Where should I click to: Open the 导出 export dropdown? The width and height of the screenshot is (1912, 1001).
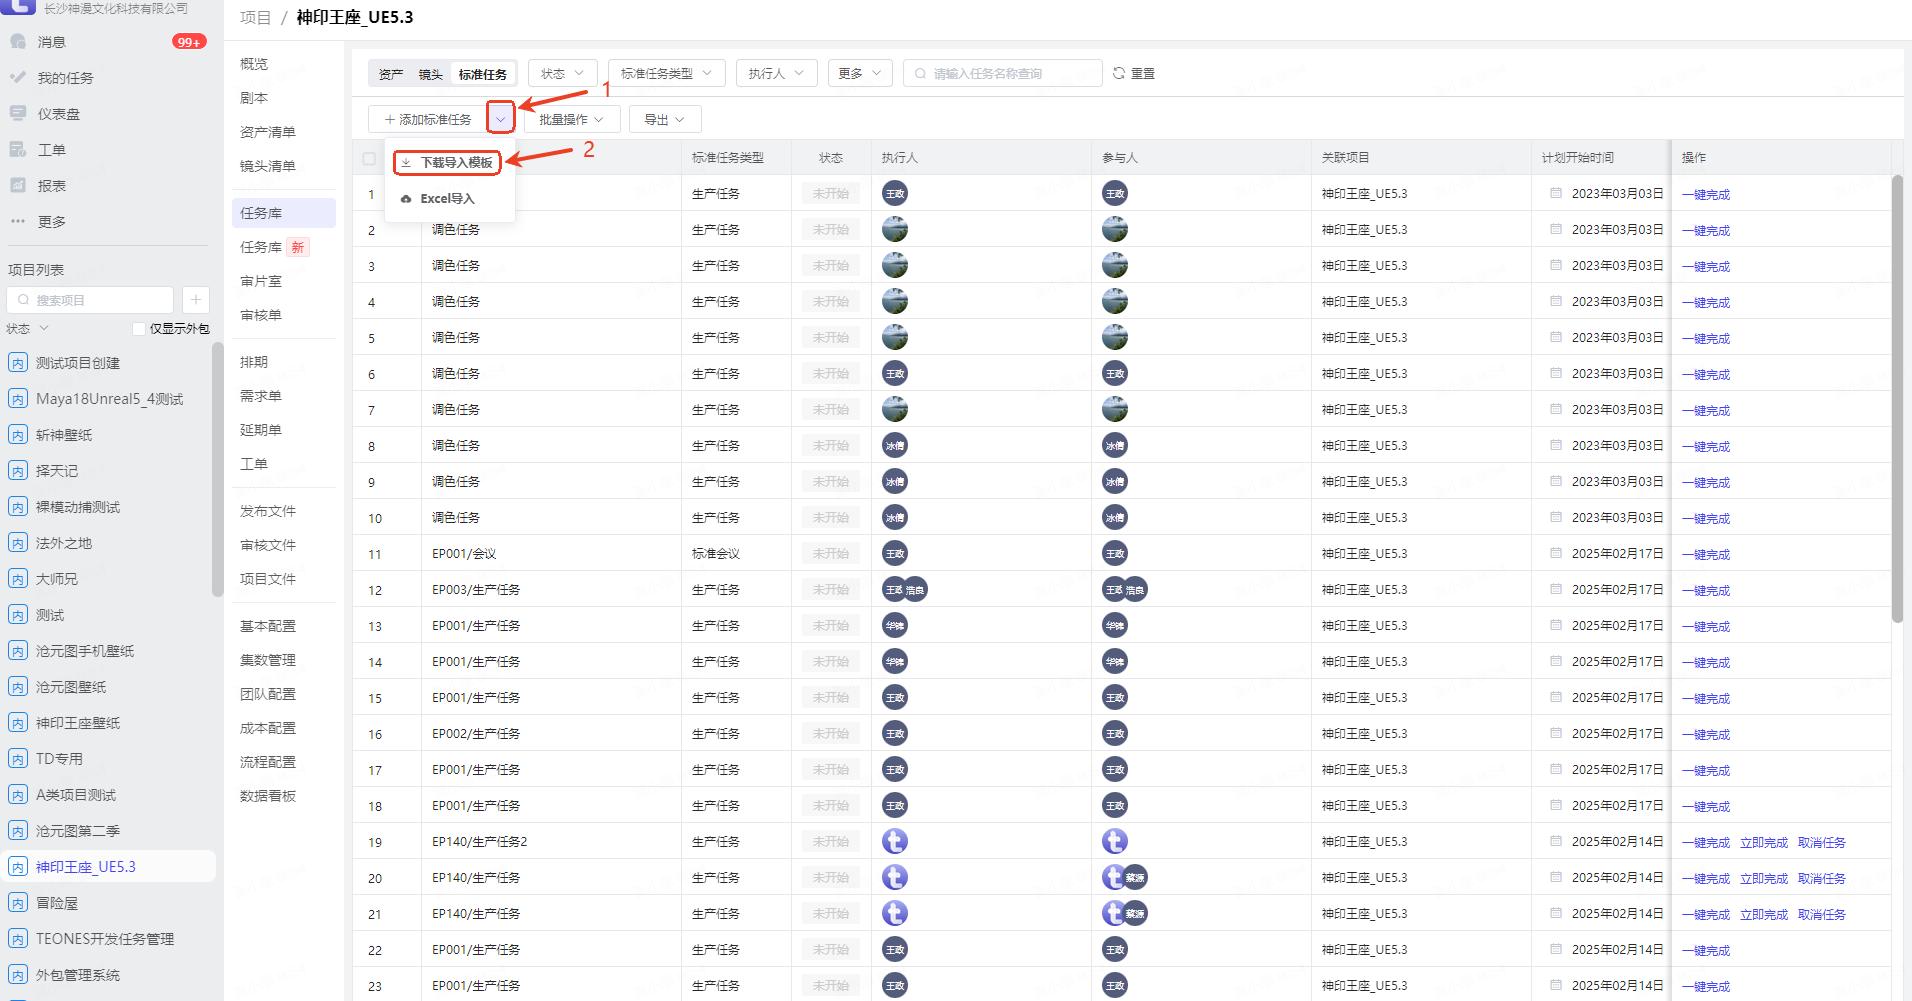tap(665, 119)
